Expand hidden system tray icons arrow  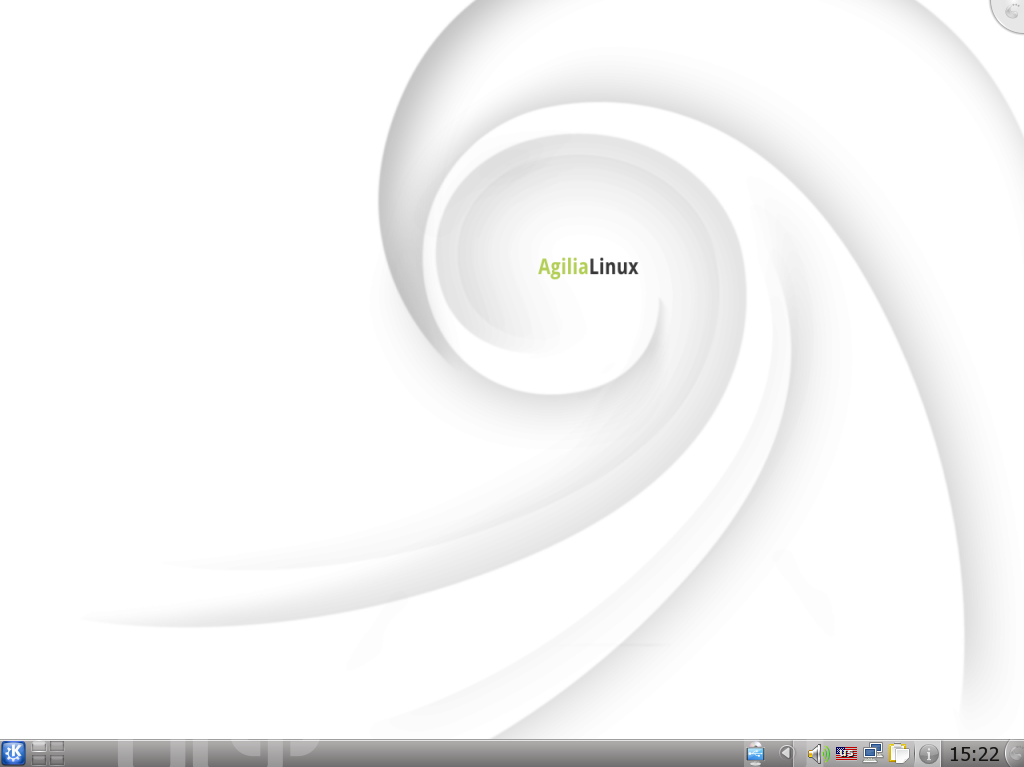point(786,753)
